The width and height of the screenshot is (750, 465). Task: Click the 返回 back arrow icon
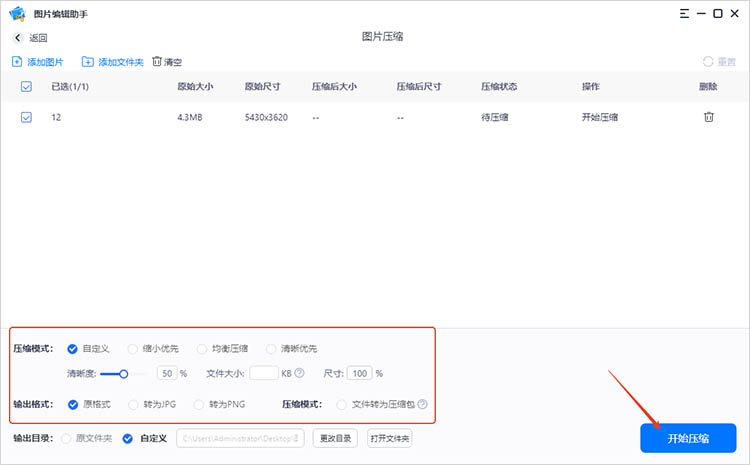(x=18, y=38)
